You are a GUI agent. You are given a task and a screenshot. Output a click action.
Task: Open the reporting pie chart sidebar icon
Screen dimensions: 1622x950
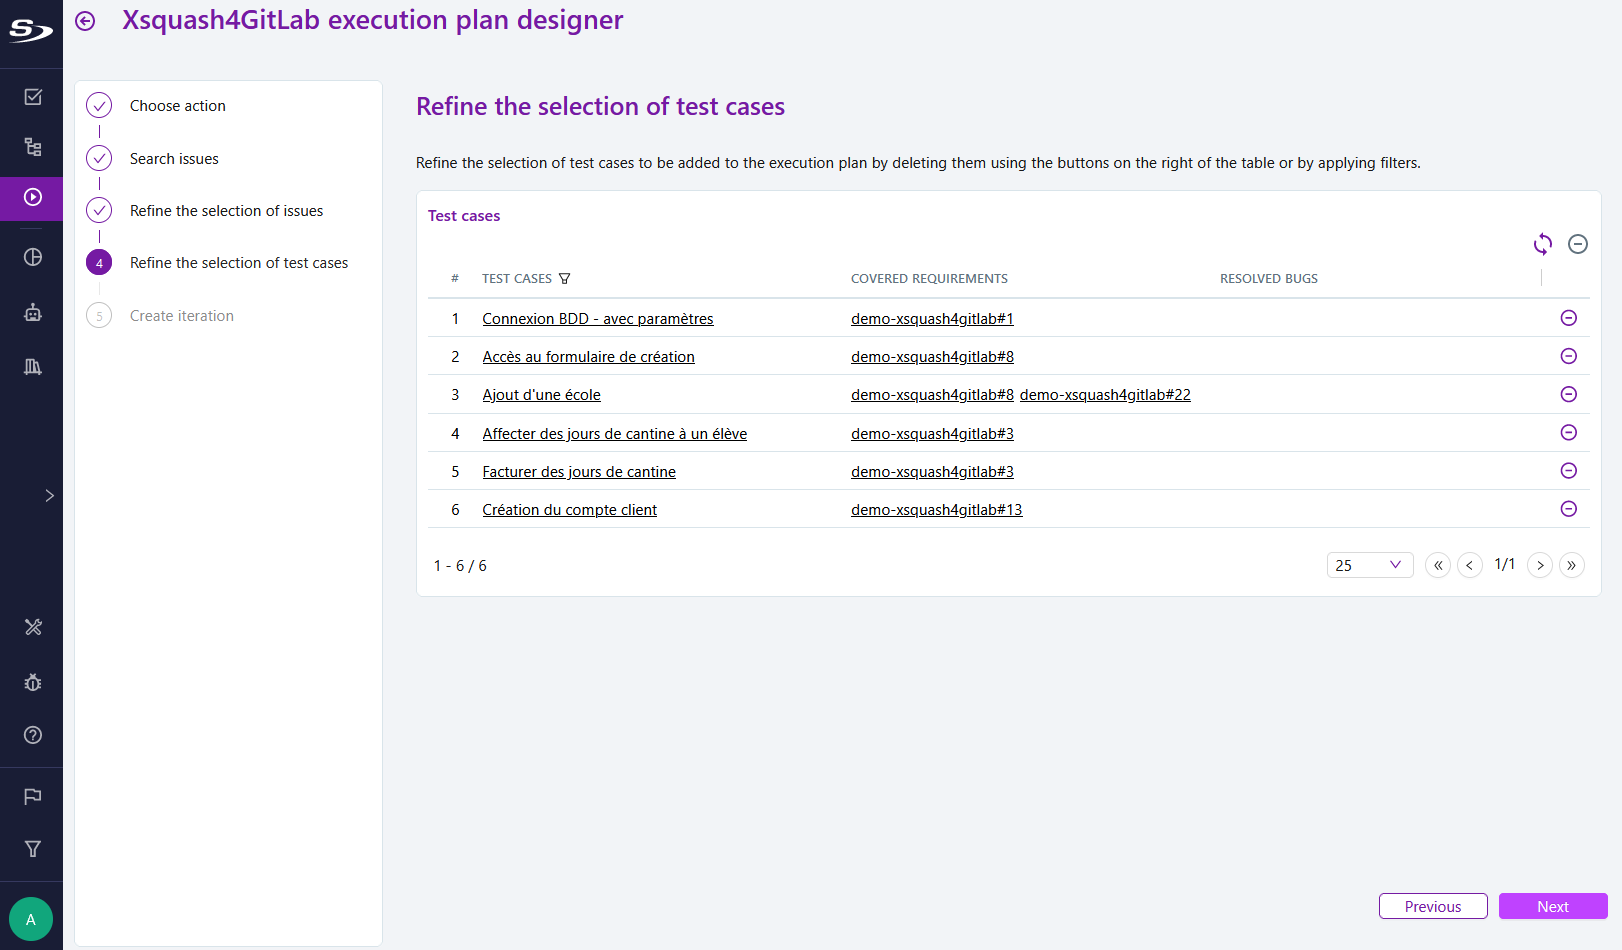click(x=33, y=257)
